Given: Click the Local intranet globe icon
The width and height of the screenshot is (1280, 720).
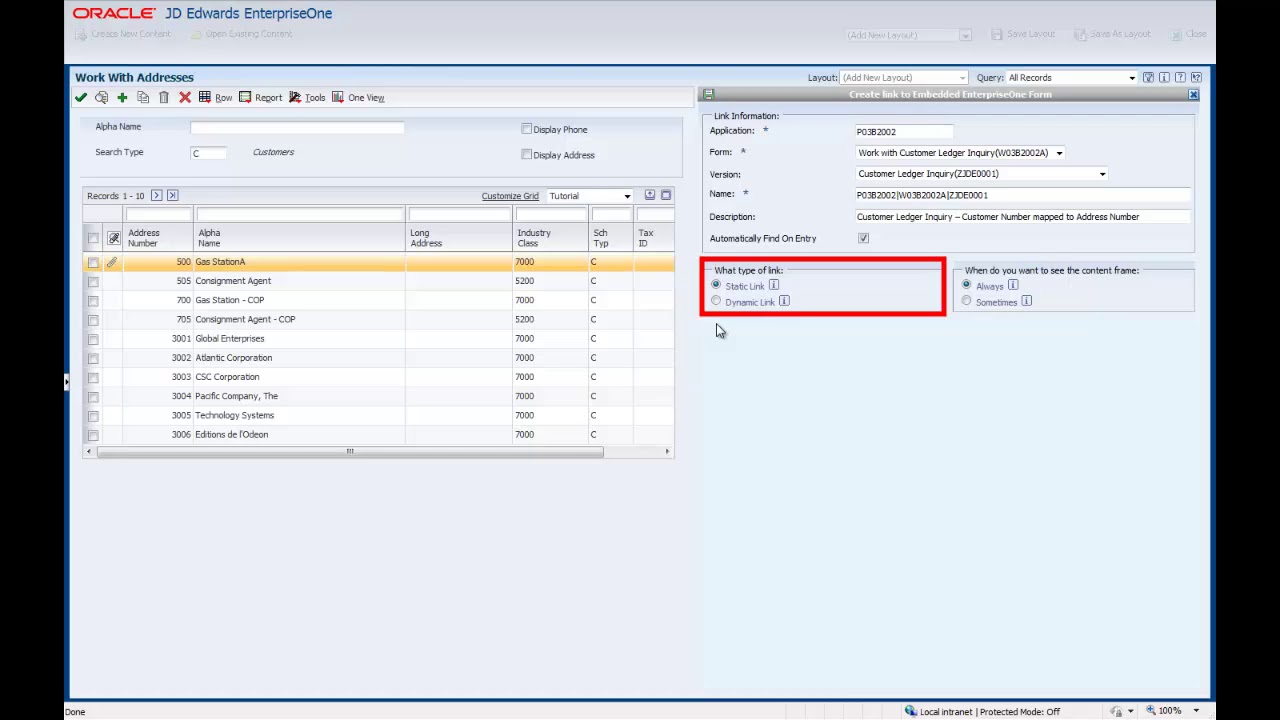Looking at the screenshot, I should [910, 711].
